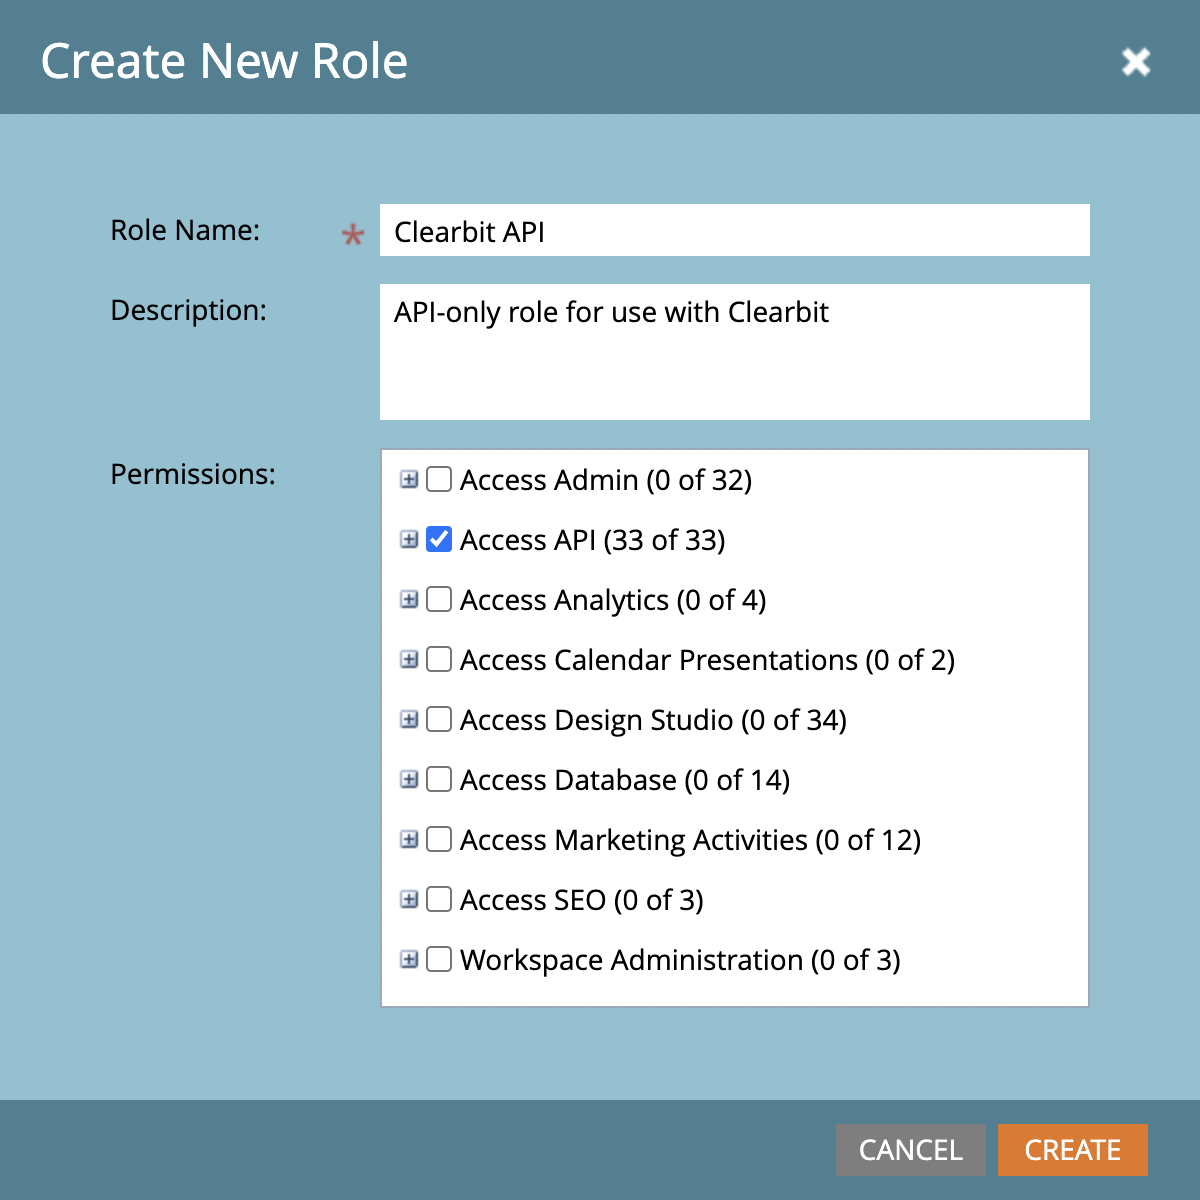
Task: Click Access Calendar Presentations (0 of 2) label
Action: (x=708, y=660)
